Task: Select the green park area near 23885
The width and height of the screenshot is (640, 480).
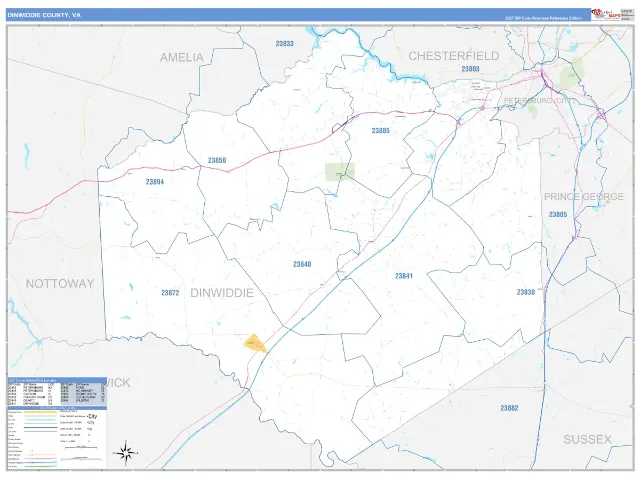Action: [340, 172]
